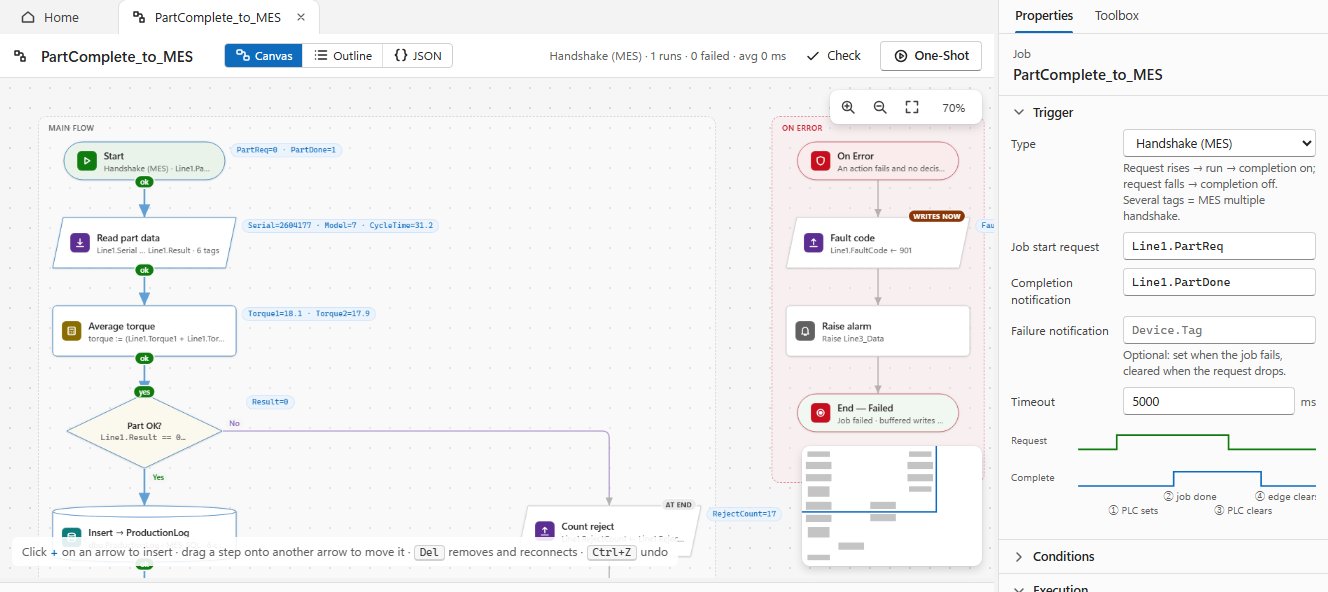Open the Toolbox panel tab
1328x592 pixels.
(x=1116, y=16)
